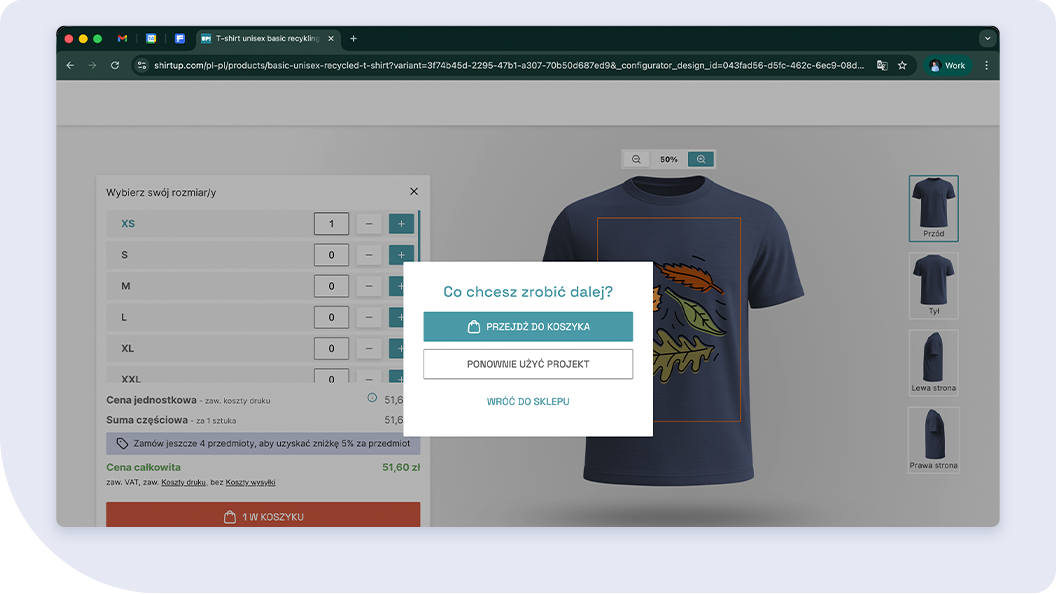The image size is (1056, 594).
Task: Click the 1 W KOSZYKU button
Action: point(263,515)
